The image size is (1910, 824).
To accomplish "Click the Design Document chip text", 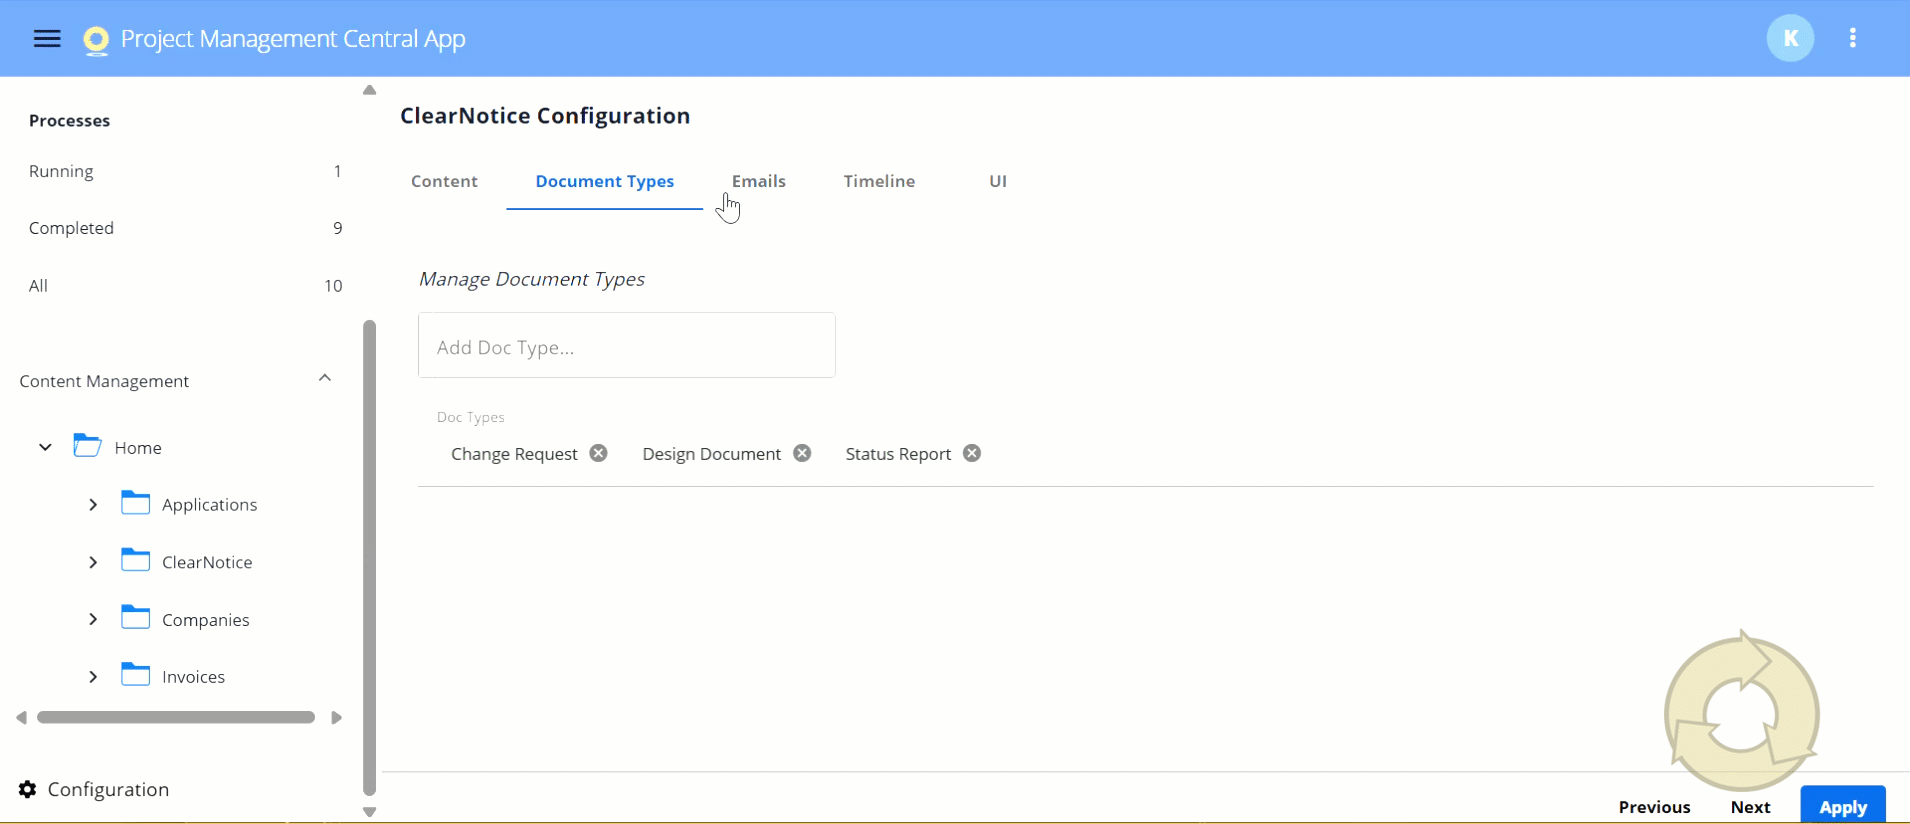I will coord(711,454).
